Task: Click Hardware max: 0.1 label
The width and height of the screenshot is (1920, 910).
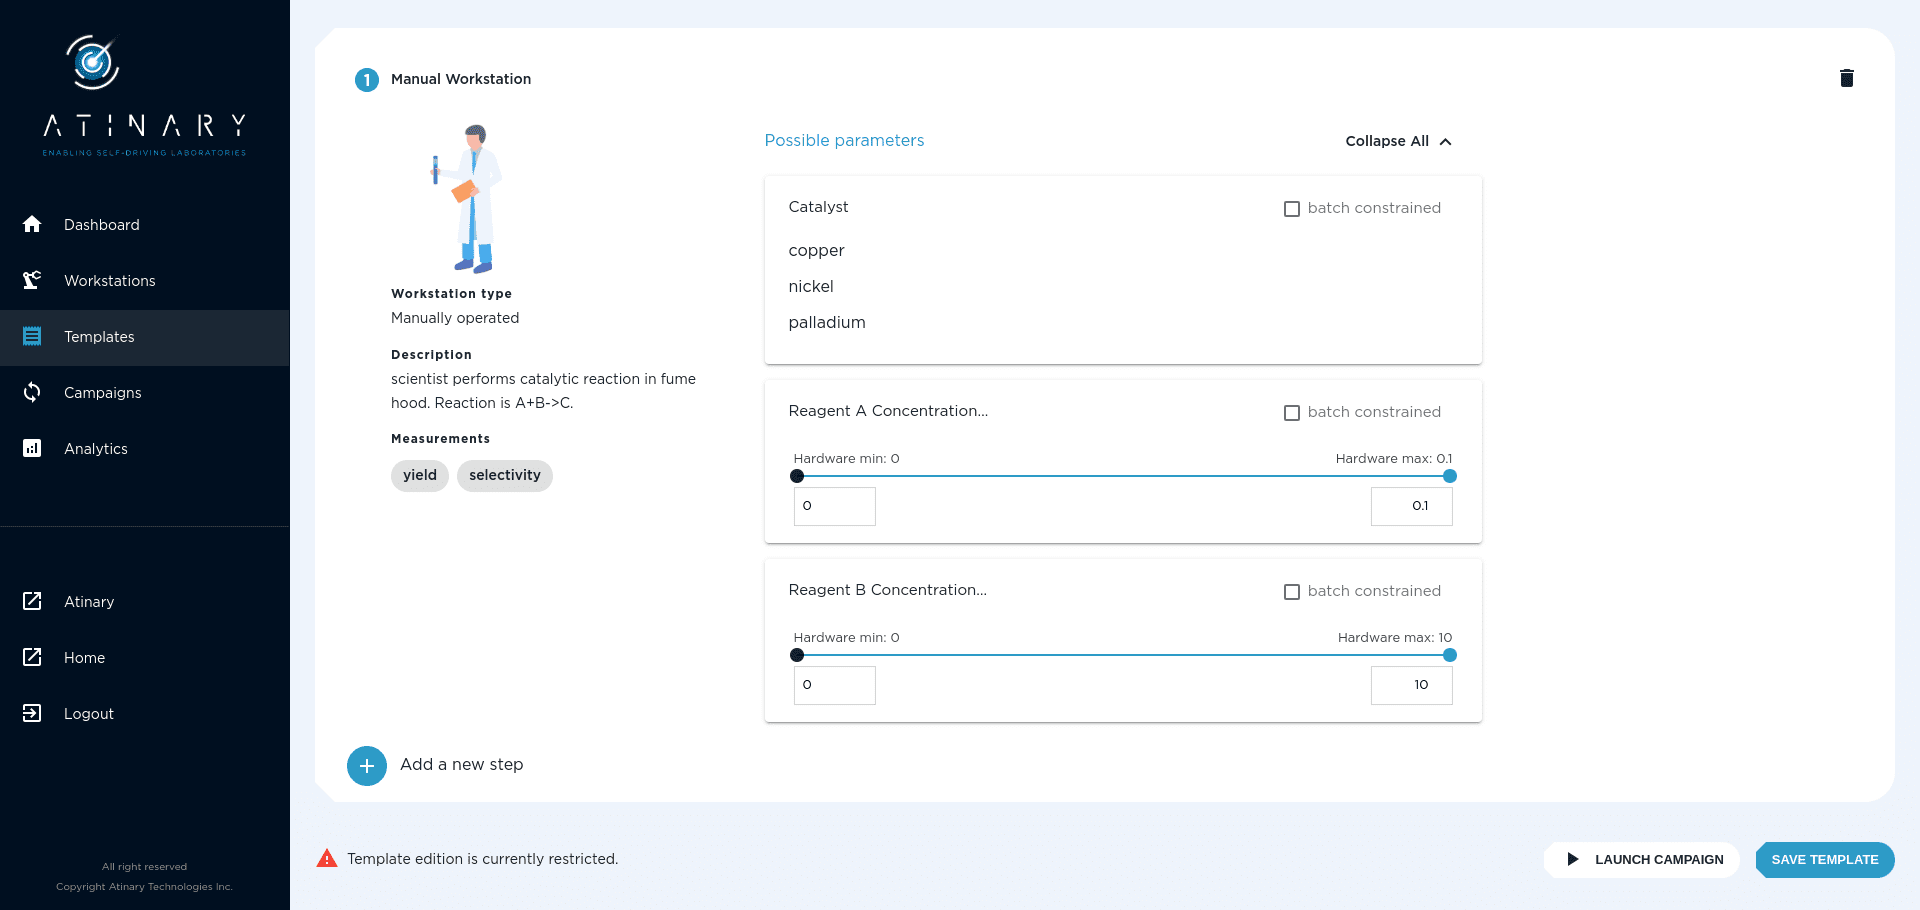Action: [1394, 458]
